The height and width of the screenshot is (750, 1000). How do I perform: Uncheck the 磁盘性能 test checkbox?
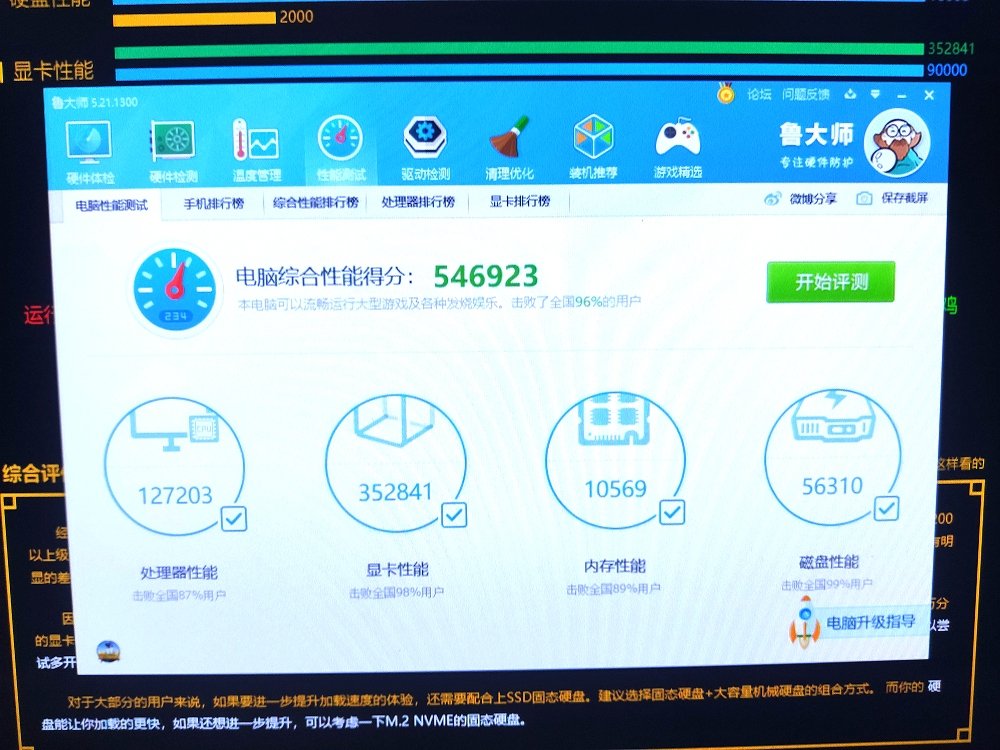(x=886, y=508)
